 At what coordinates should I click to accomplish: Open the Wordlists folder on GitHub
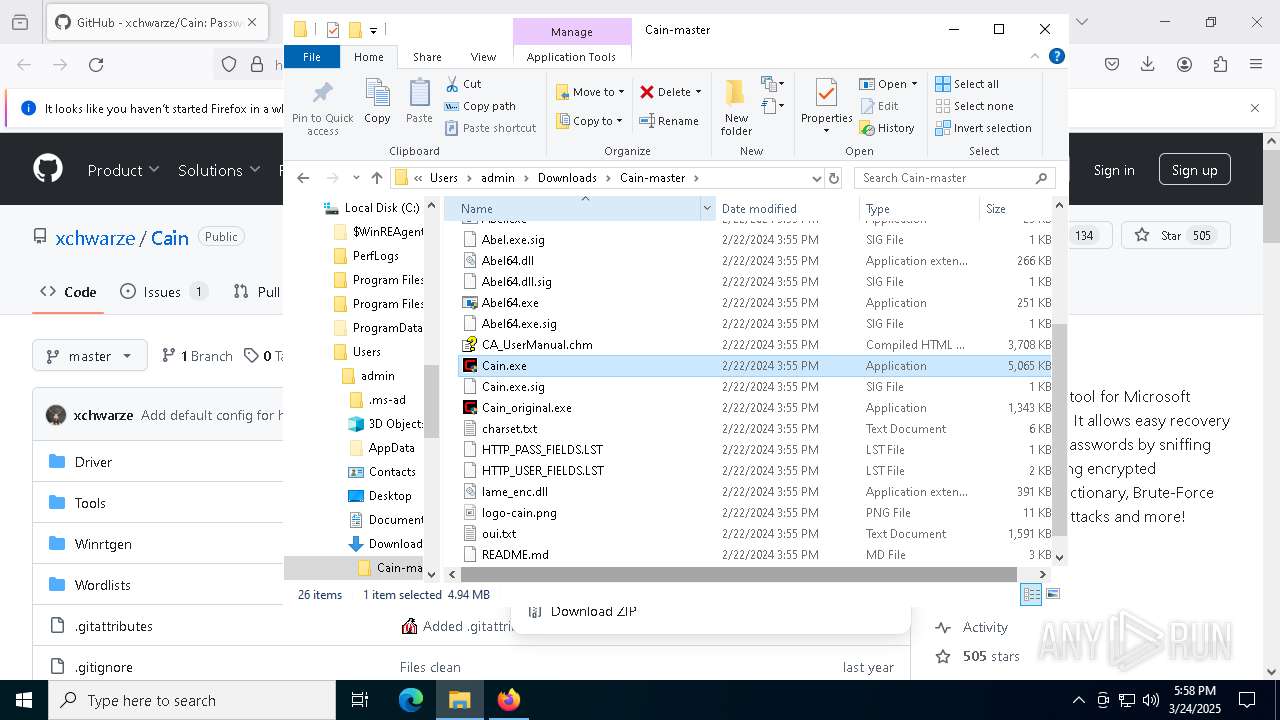[102, 585]
